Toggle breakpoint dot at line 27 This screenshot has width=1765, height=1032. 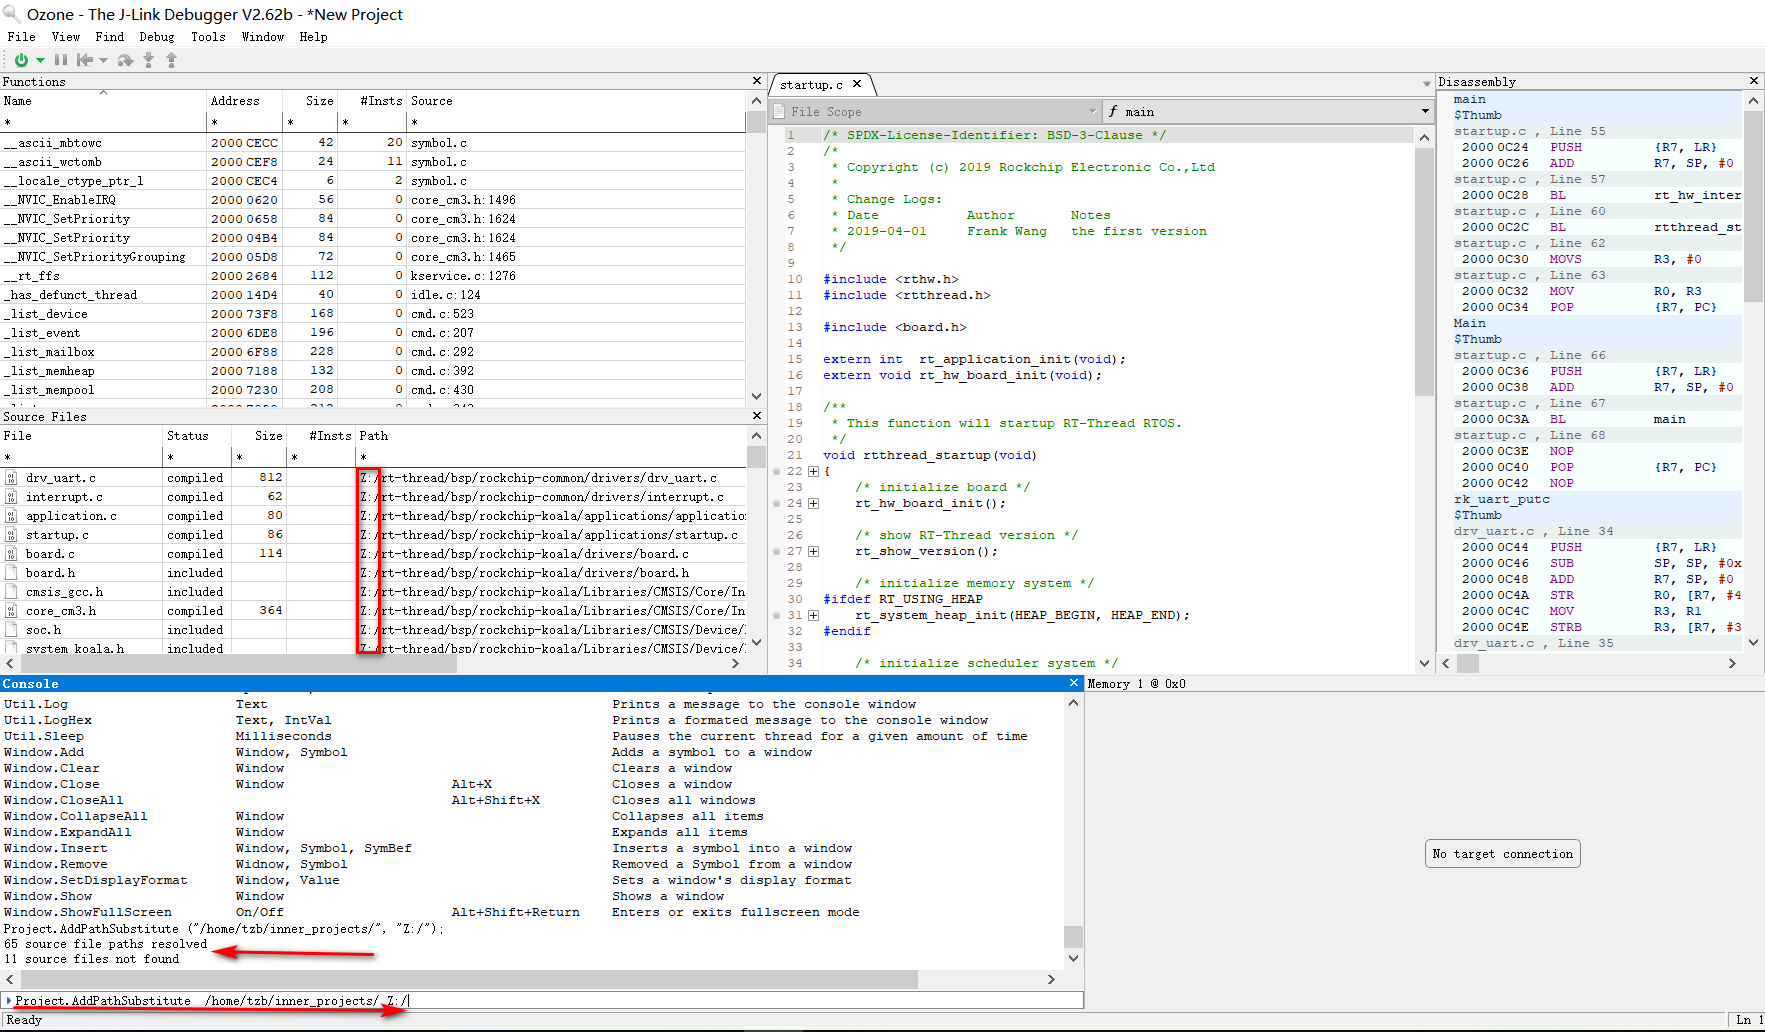coord(776,551)
